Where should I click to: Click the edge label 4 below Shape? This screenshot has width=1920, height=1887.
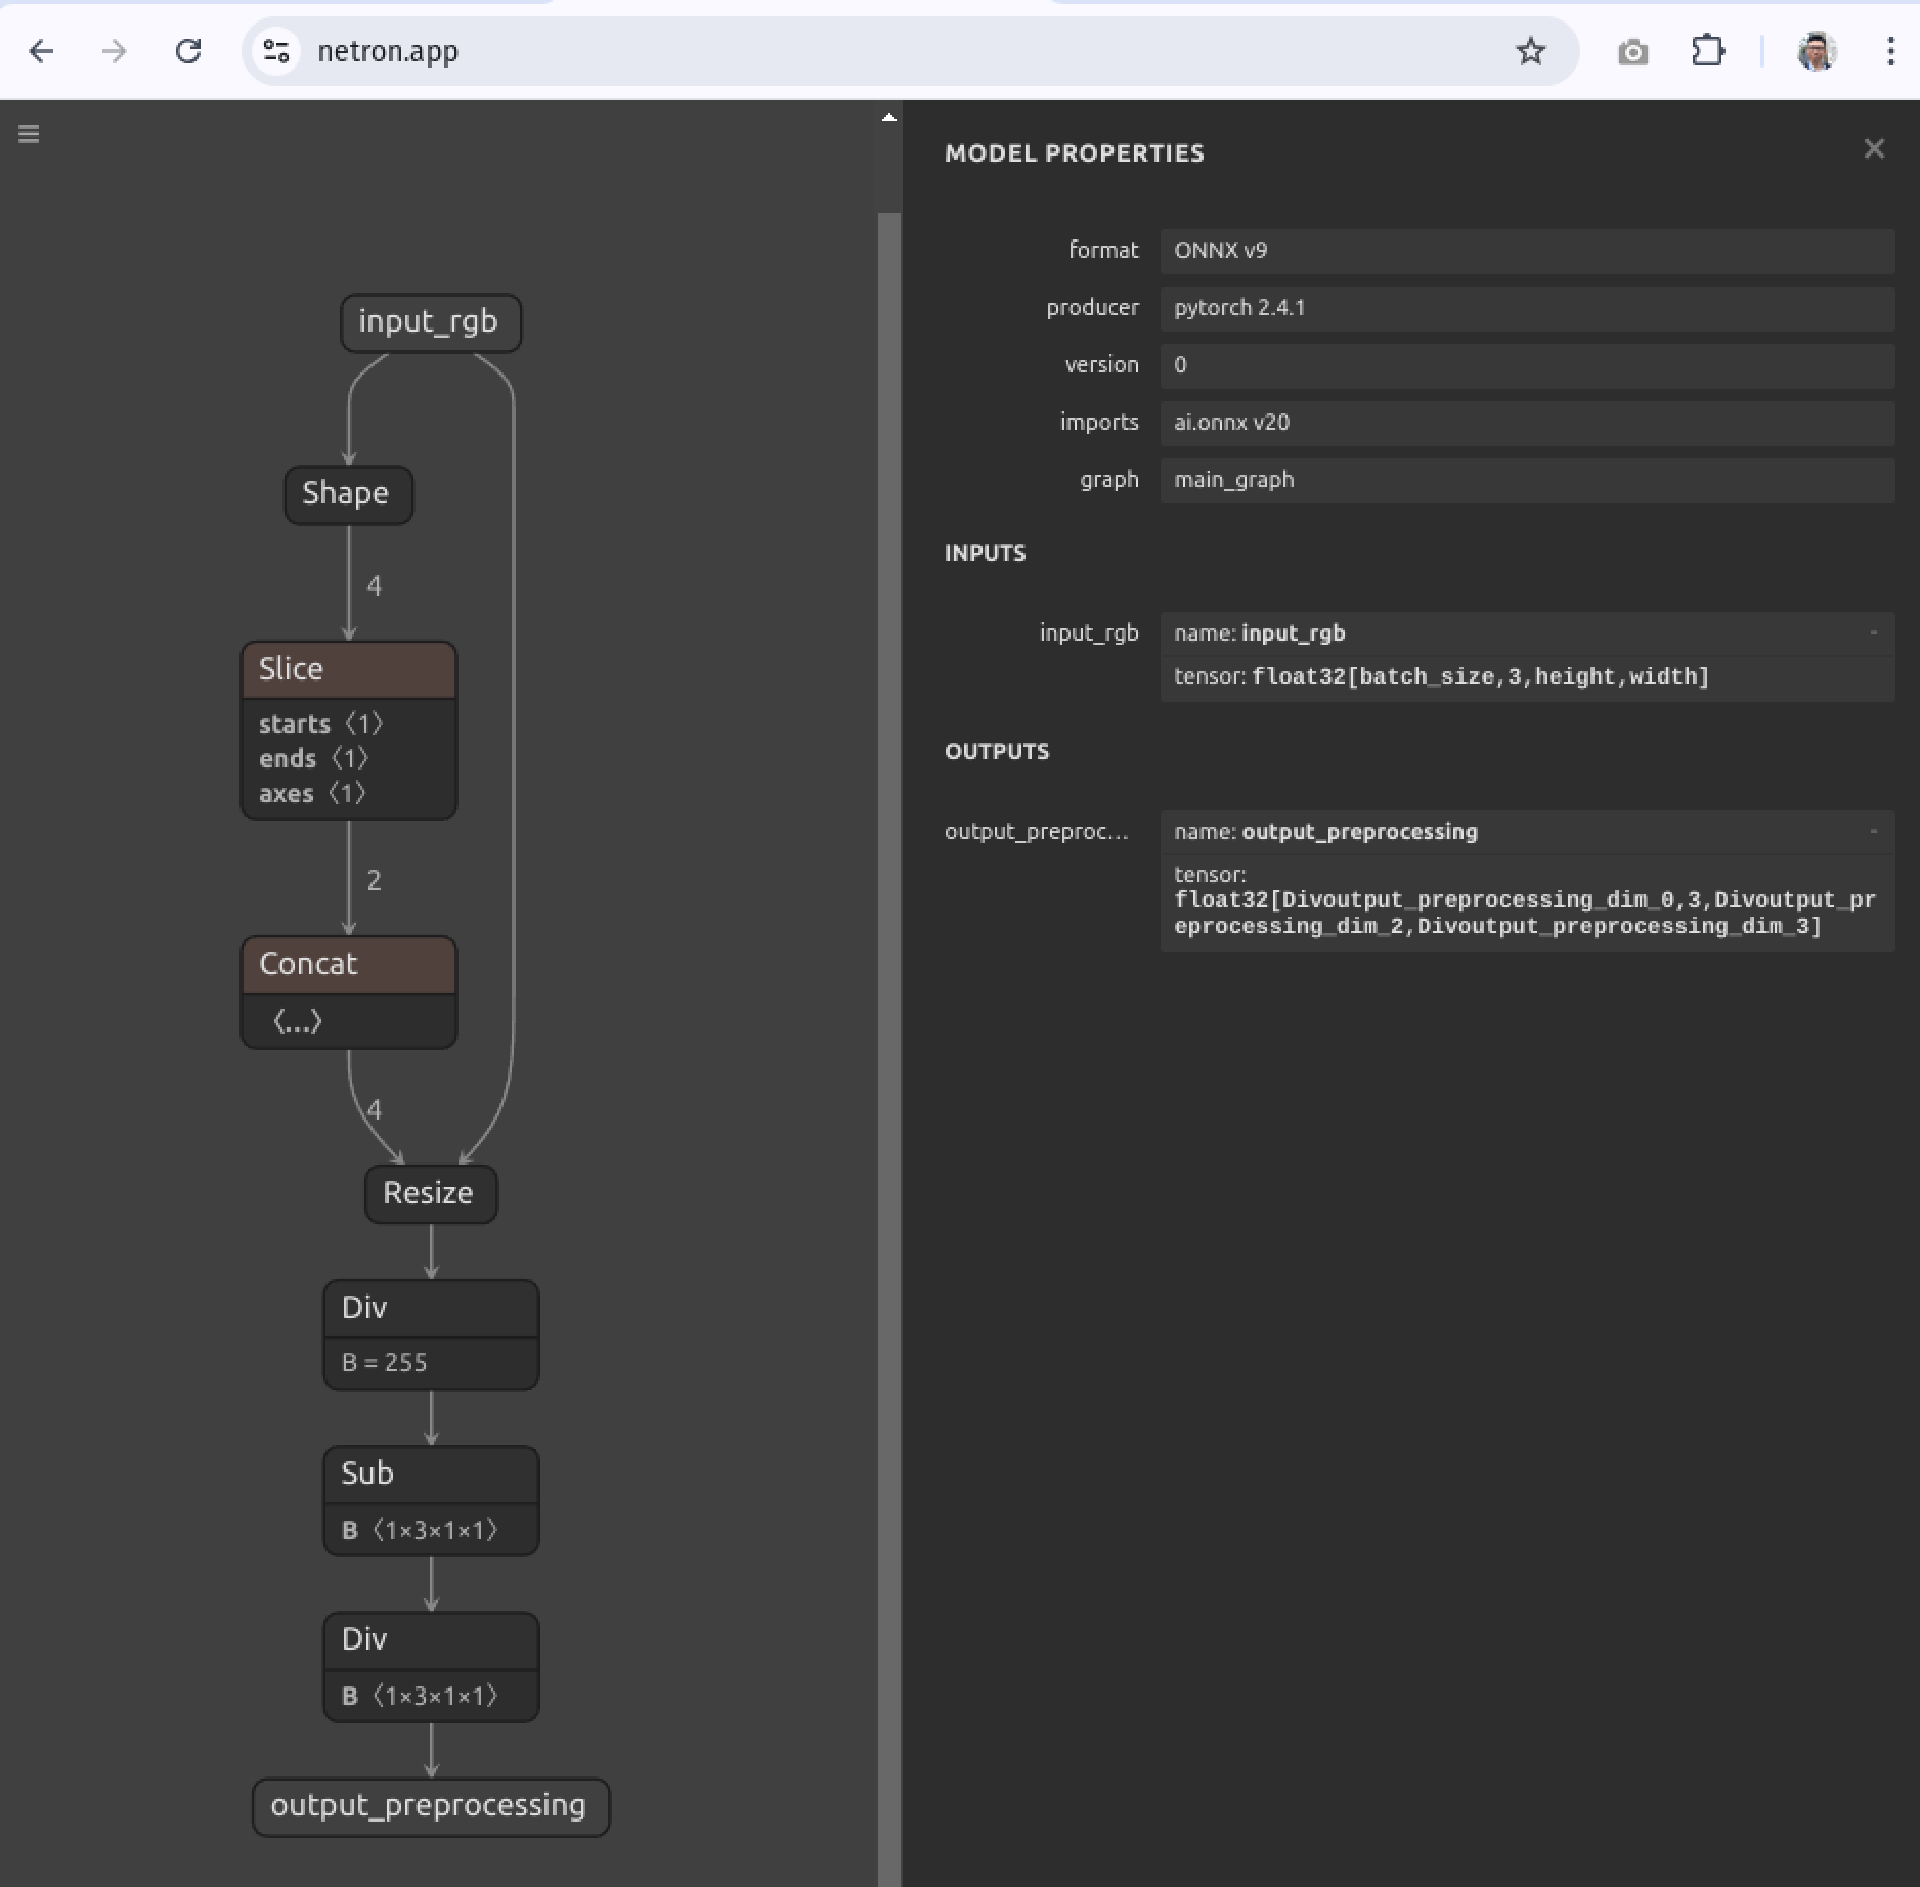374,586
